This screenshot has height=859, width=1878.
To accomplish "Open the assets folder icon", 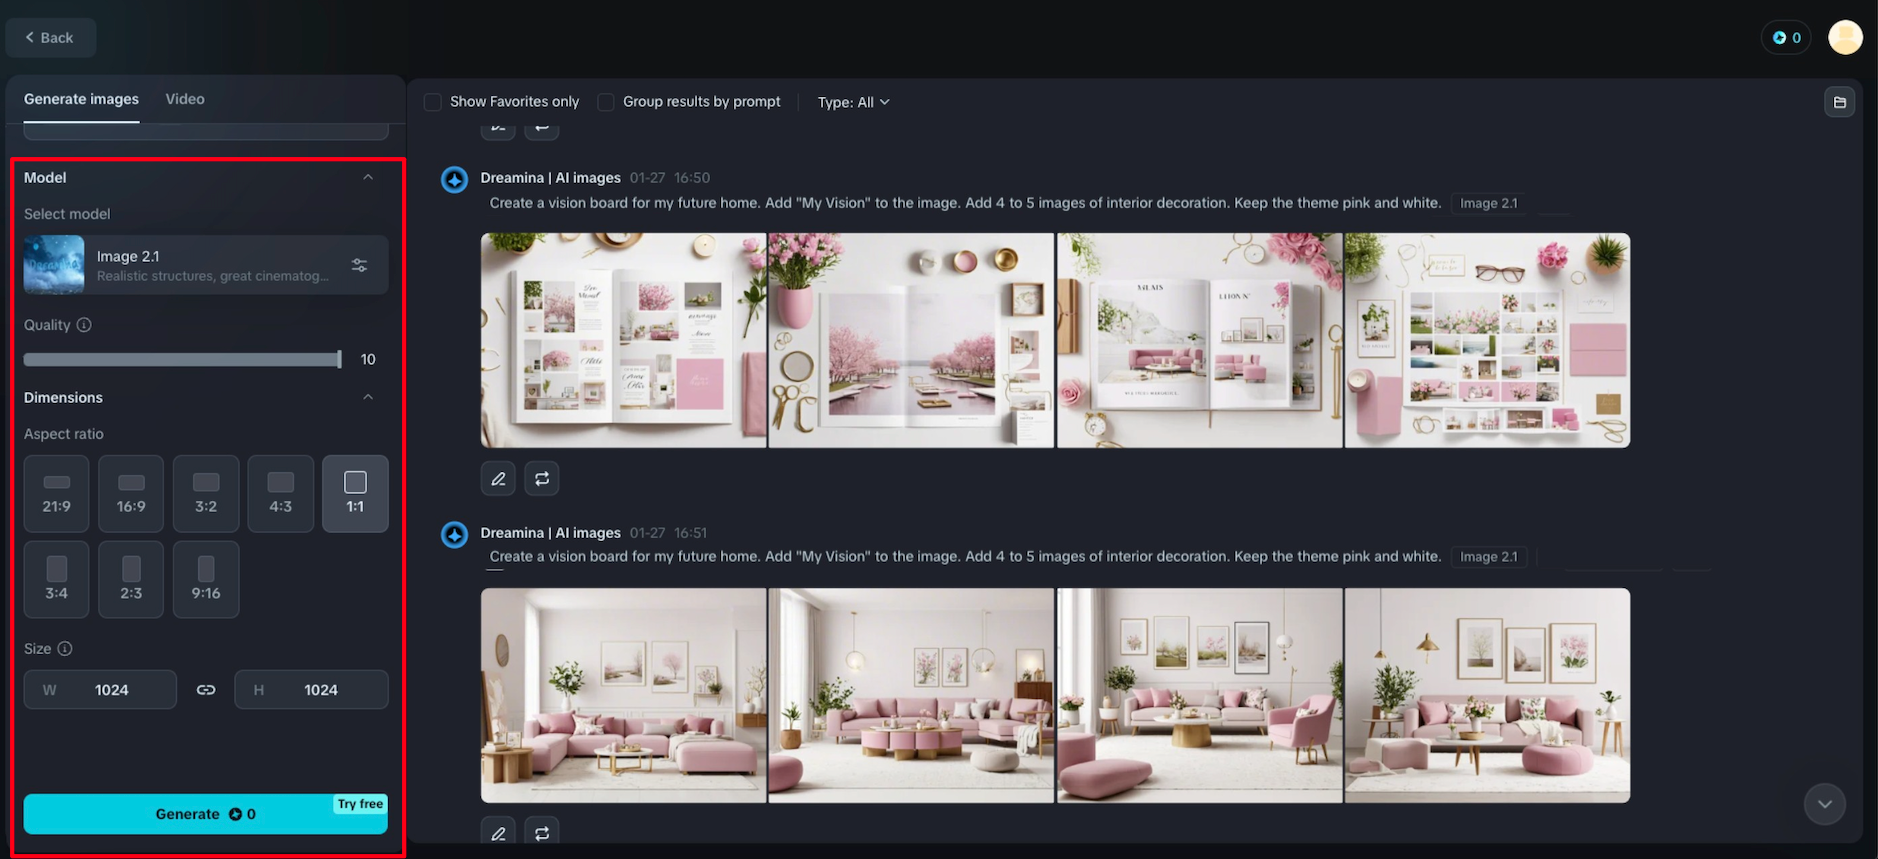I will 1840,102.
